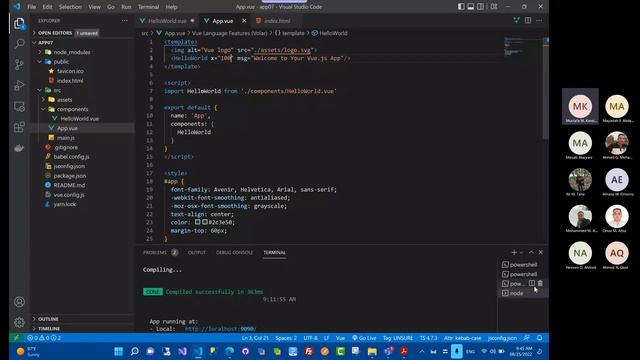
Task: Click the Go Live server toggle
Action: click(364, 338)
